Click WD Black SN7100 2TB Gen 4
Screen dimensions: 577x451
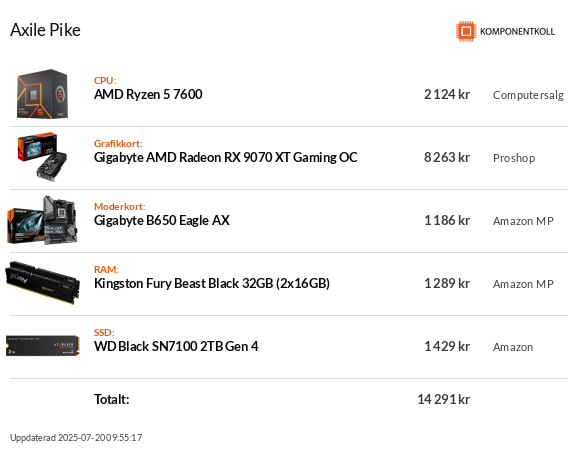click(176, 346)
